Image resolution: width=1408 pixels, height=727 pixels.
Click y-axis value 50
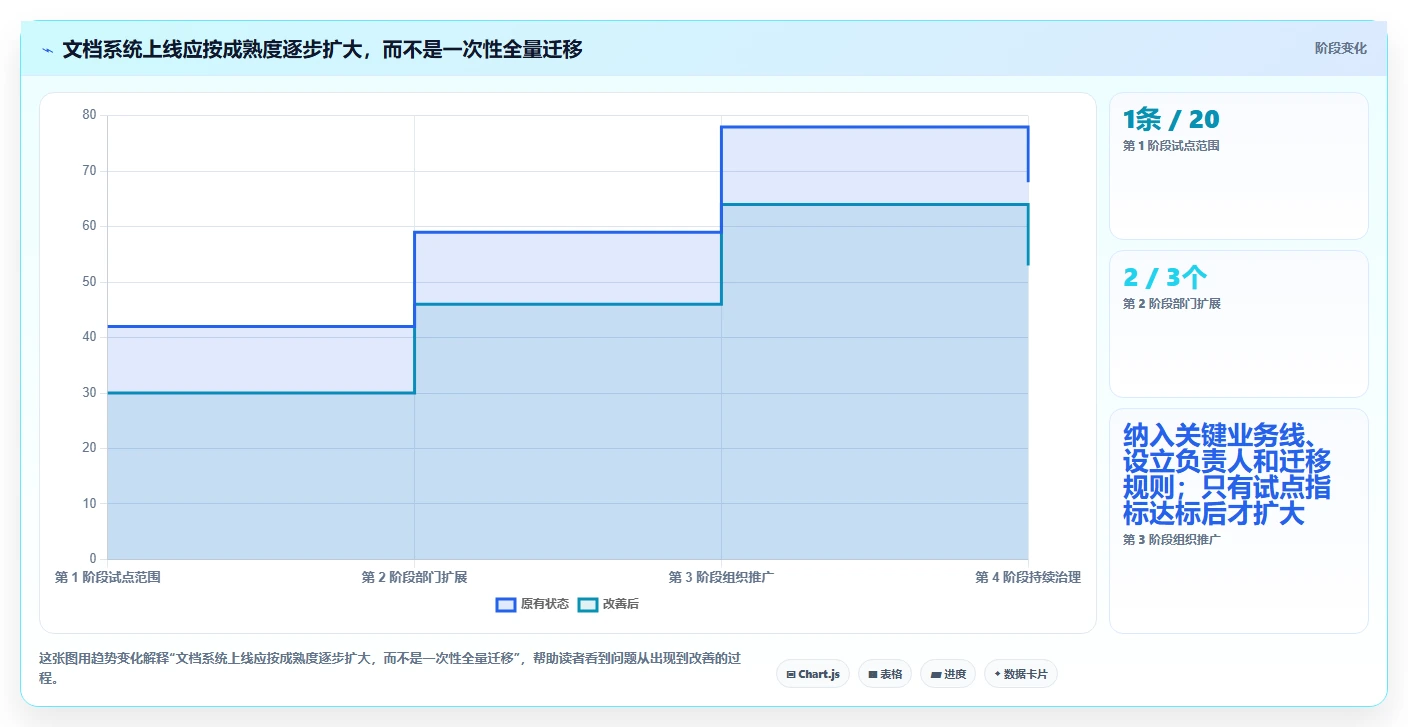(89, 282)
